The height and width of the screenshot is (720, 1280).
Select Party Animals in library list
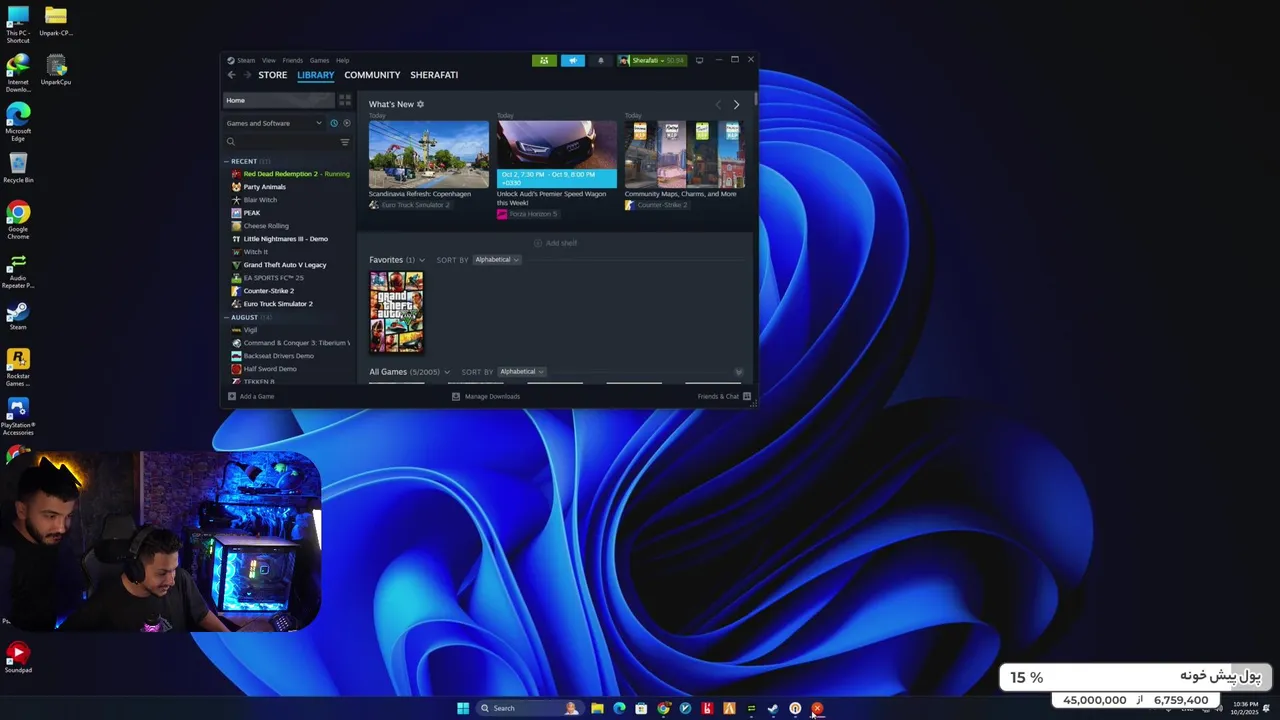click(x=264, y=187)
